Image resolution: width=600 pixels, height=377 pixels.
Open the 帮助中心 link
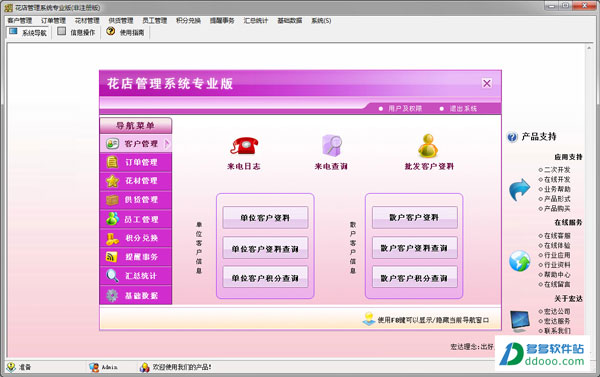(557, 274)
